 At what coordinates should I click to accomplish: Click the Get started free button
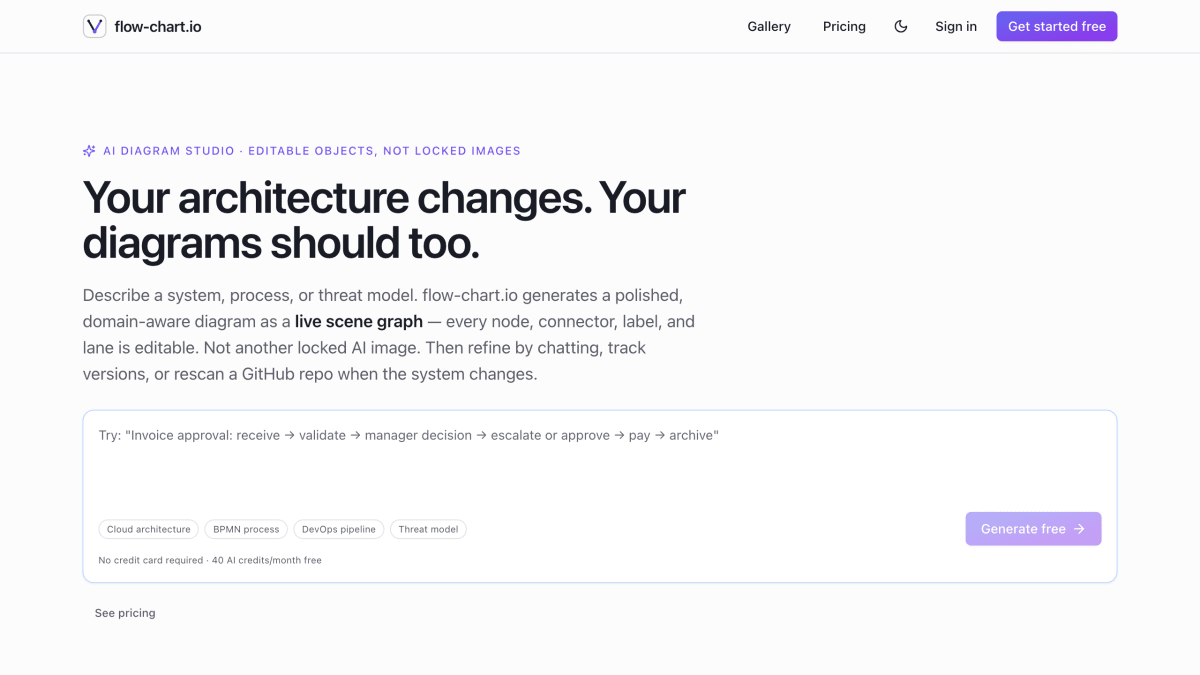[x=1057, y=26]
